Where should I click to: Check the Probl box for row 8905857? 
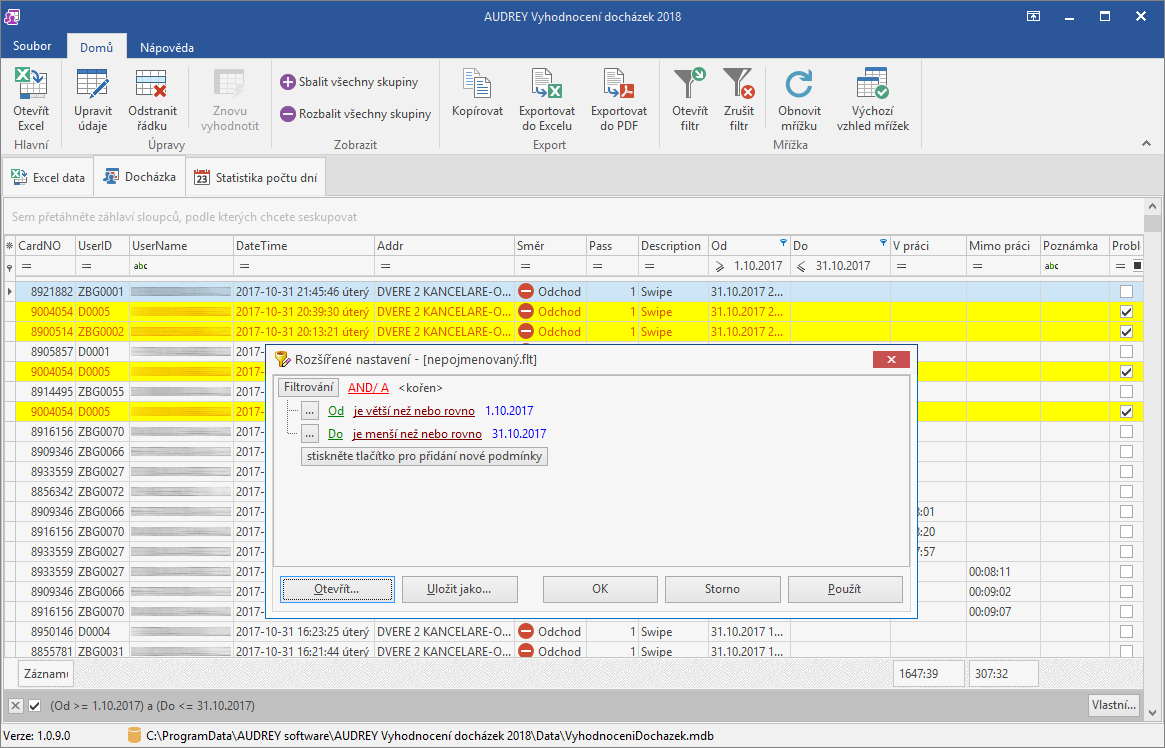point(1126,352)
